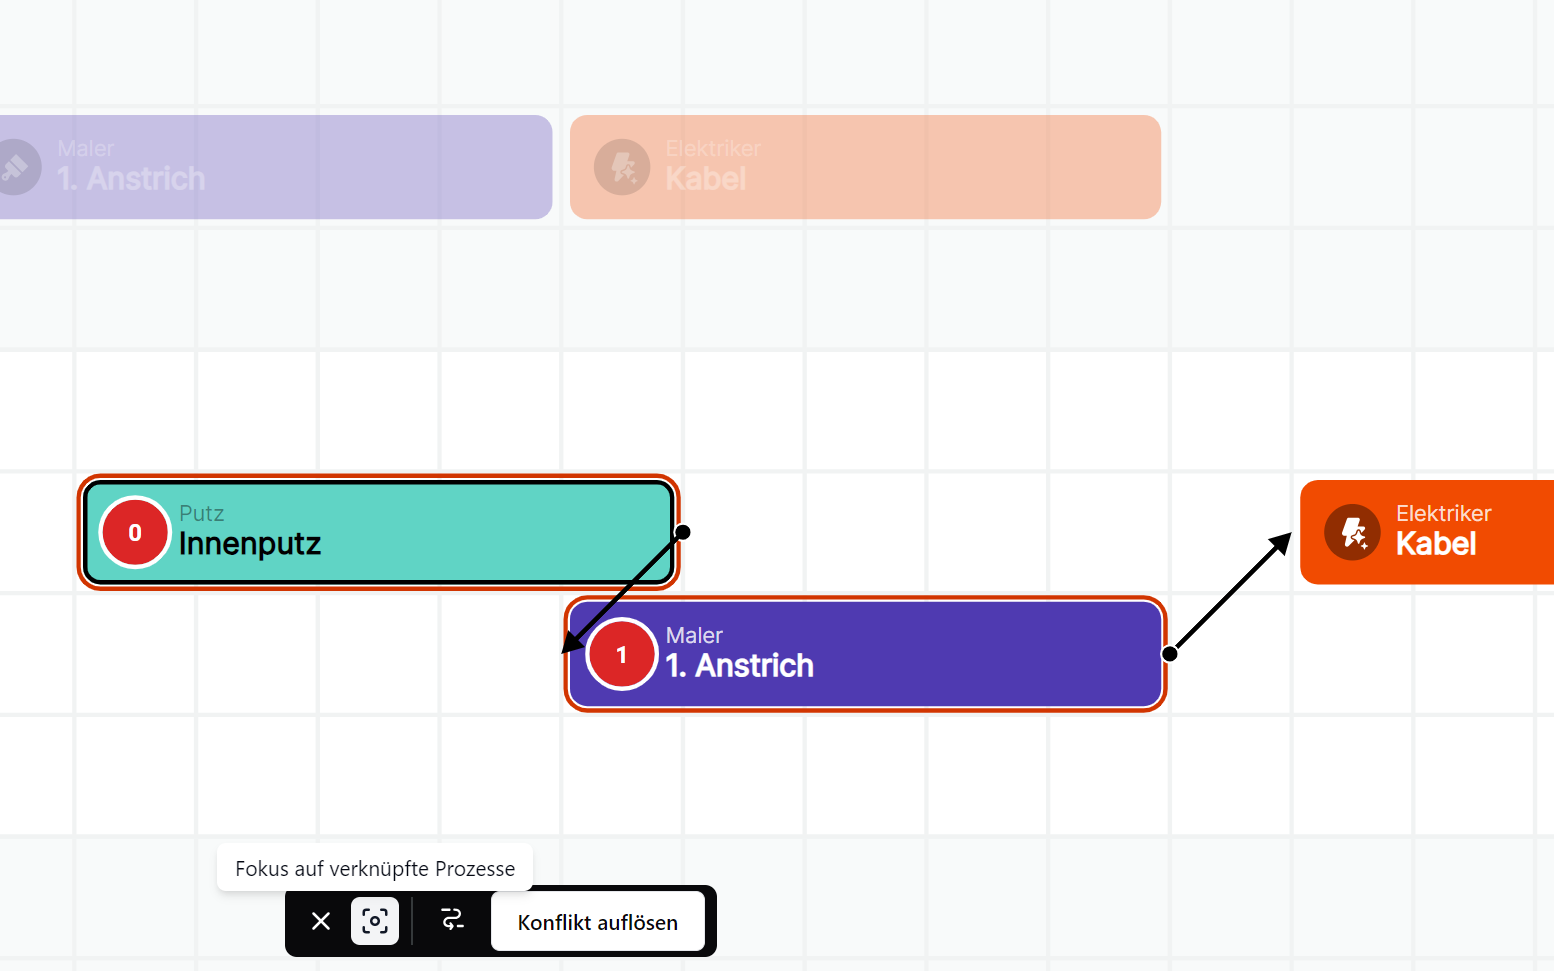
Task: Click the electrician icon on orange Kabel block
Action: click(1352, 532)
